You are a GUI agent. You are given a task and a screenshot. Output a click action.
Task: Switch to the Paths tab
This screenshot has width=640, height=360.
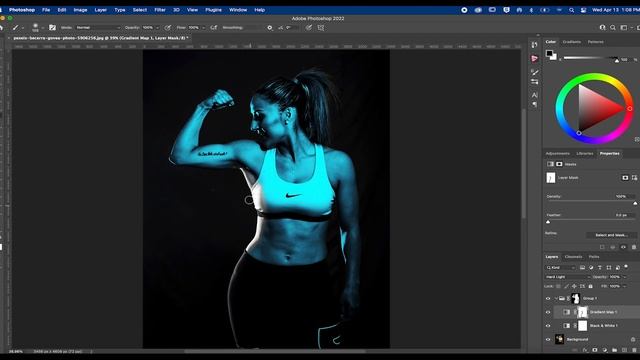click(x=594, y=257)
